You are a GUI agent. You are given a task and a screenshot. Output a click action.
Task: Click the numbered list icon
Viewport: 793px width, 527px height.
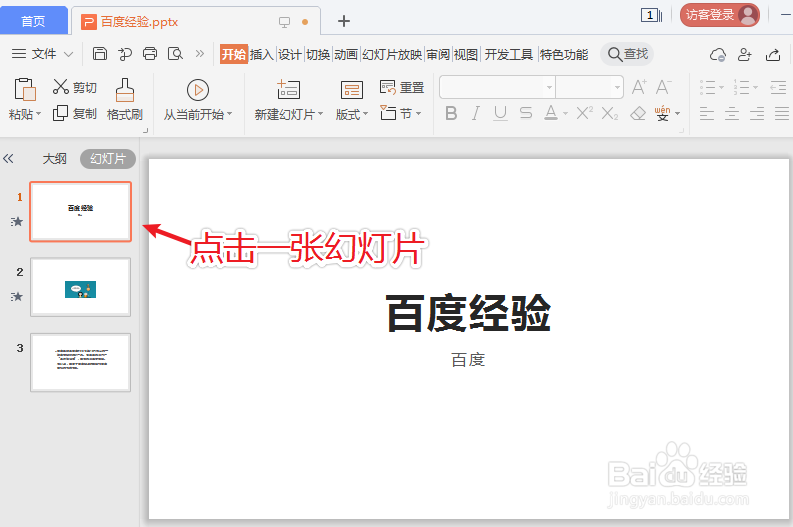coord(741,87)
